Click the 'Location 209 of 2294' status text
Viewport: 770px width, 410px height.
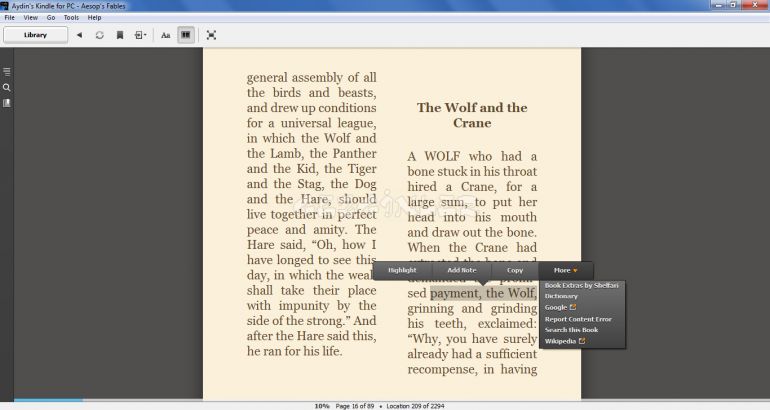click(x=415, y=406)
